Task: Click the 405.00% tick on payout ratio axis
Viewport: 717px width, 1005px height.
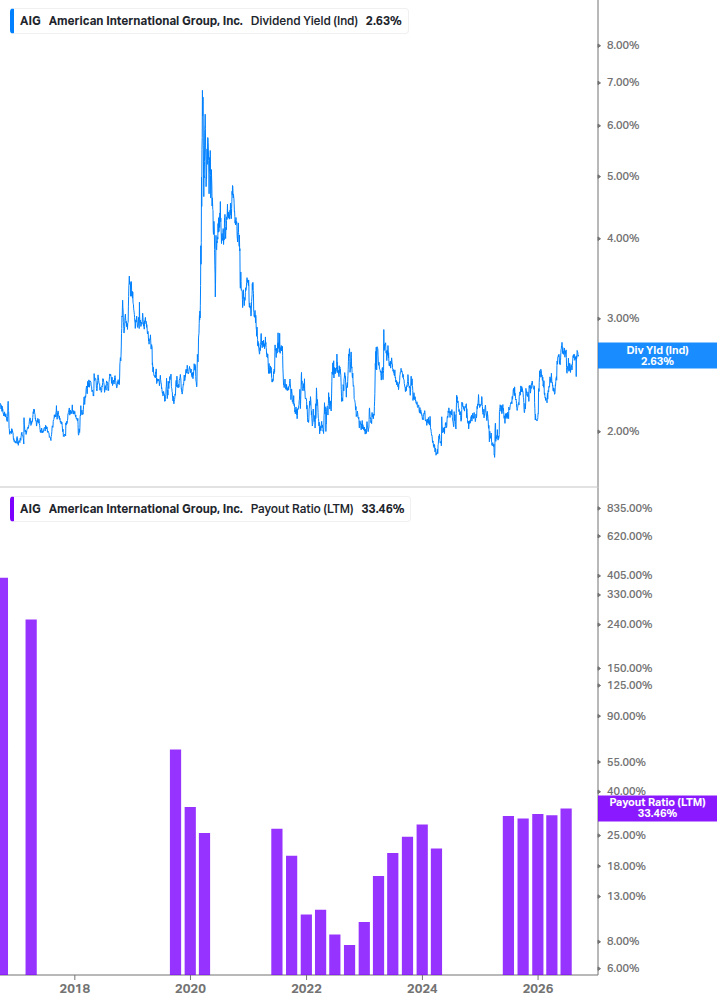Action: click(x=629, y=576)
